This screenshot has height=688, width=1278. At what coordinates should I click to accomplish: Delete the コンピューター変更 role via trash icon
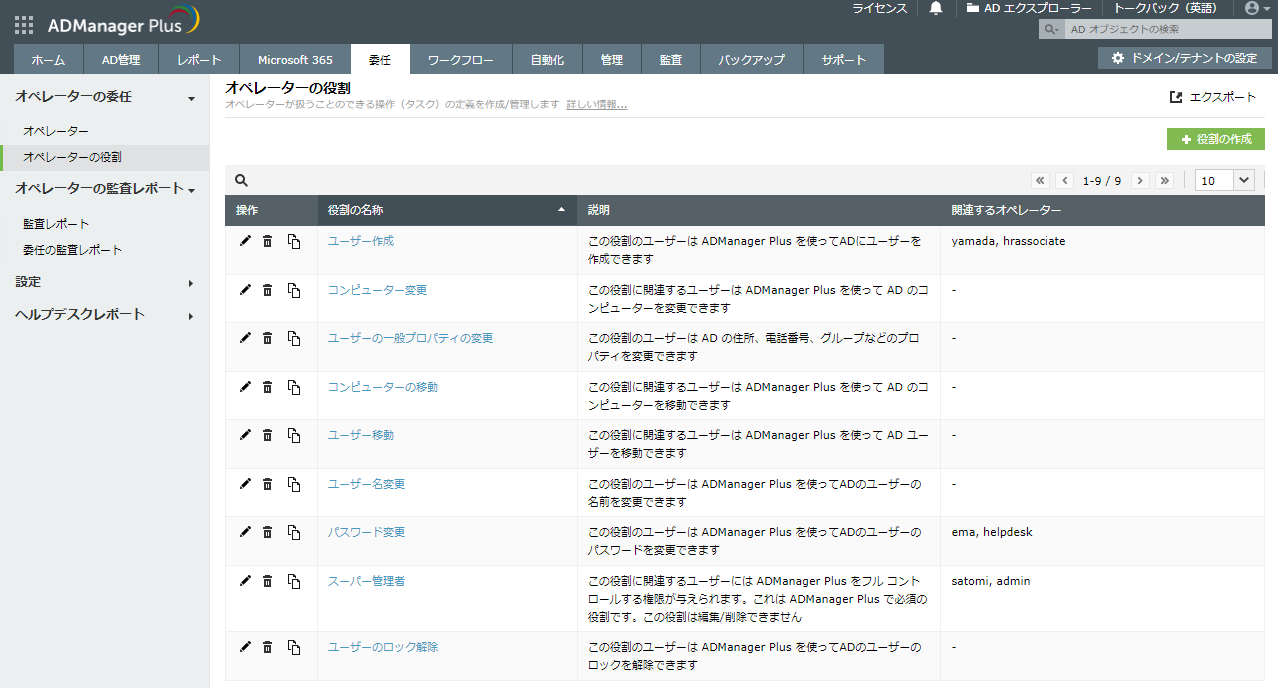[x=267, y=290]
